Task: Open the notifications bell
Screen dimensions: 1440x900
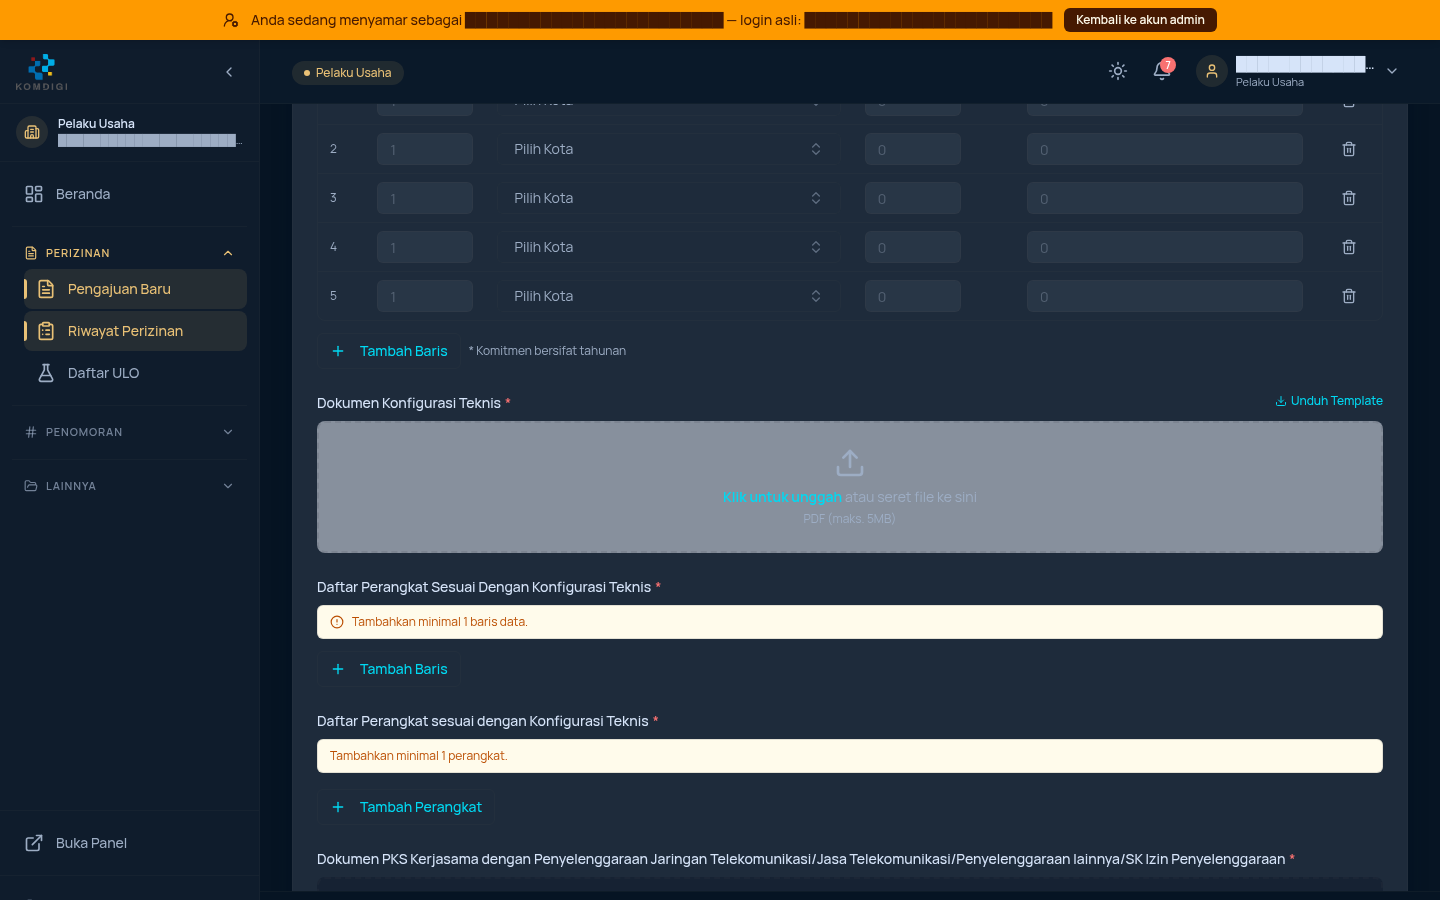Action: (1162, 71)
